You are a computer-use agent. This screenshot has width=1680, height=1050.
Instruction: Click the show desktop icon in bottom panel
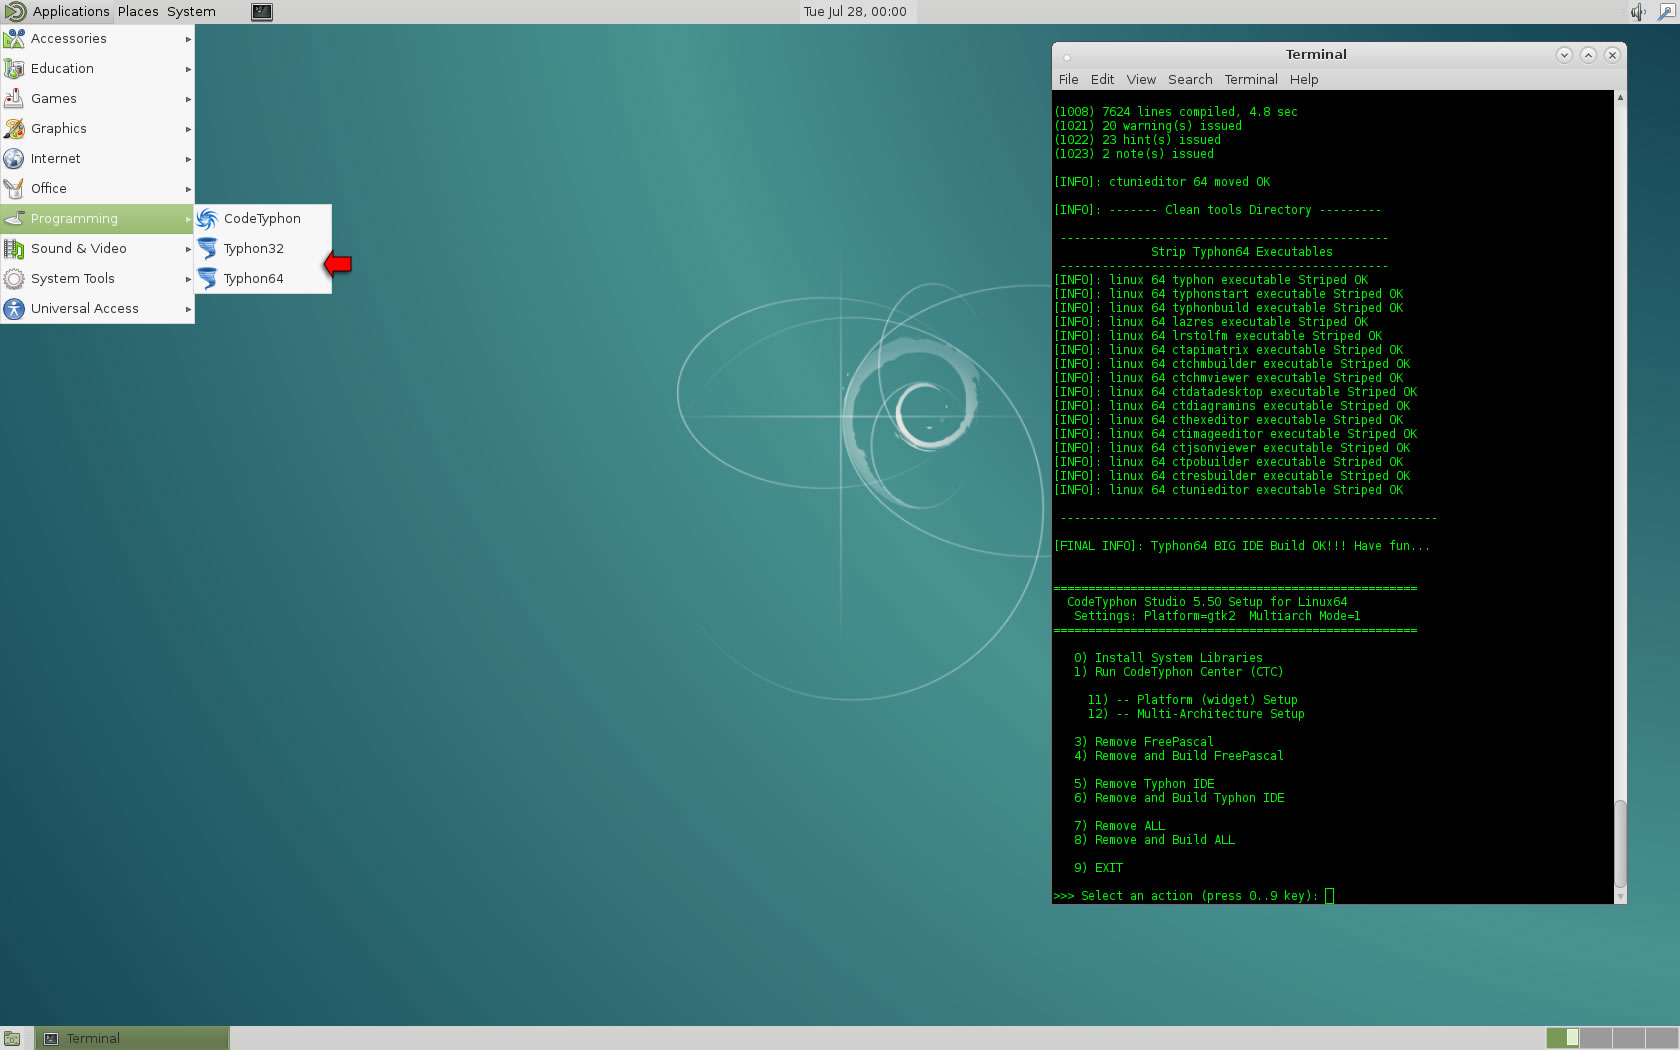tap(12, 1039)
